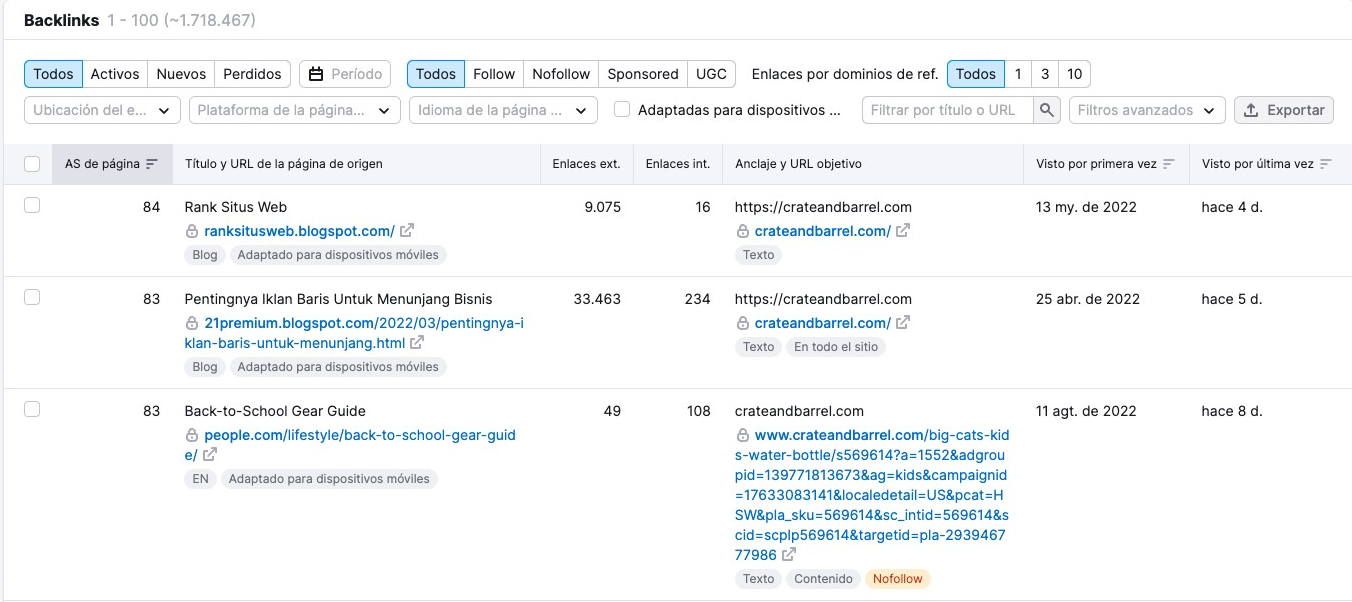The image size is (1352, 602).
Task: Click the Texto tag in Back-to-School row
Action: coord(758,579)
